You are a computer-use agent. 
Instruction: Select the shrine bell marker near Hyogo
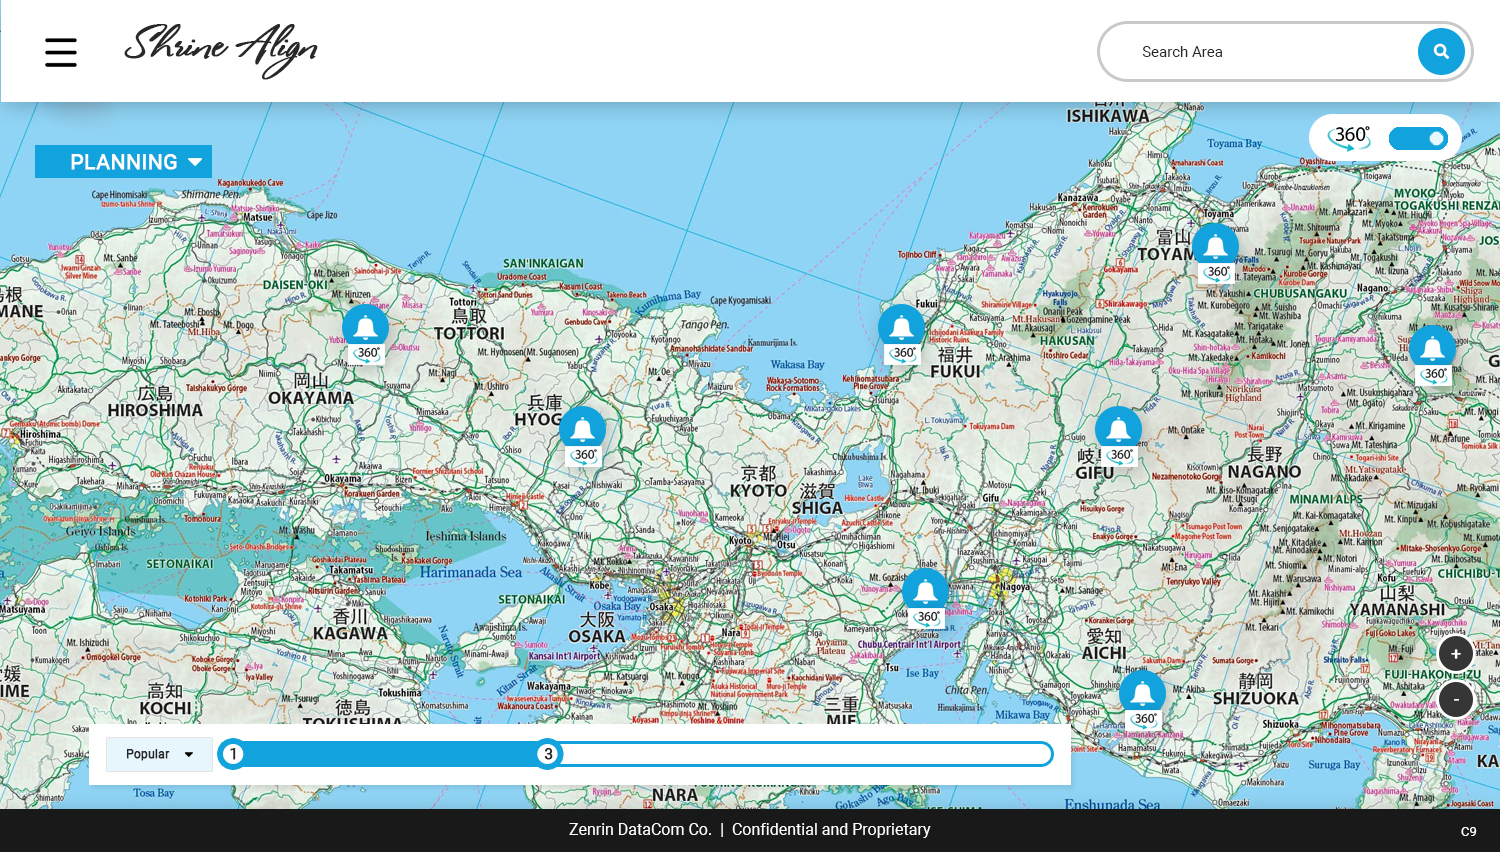click(x=582, y=429)
